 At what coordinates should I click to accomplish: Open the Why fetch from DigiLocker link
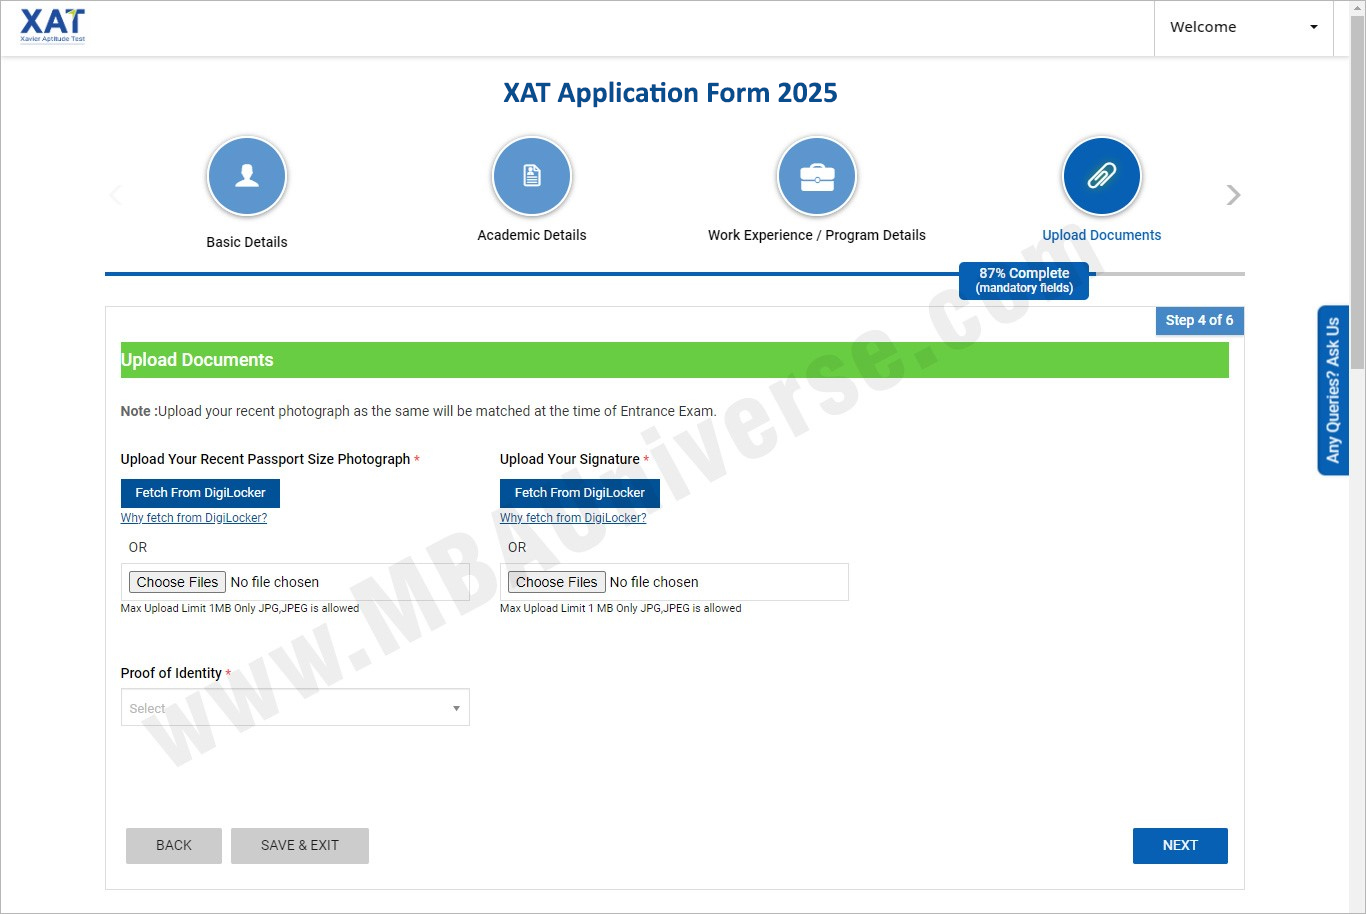[193, 517]
